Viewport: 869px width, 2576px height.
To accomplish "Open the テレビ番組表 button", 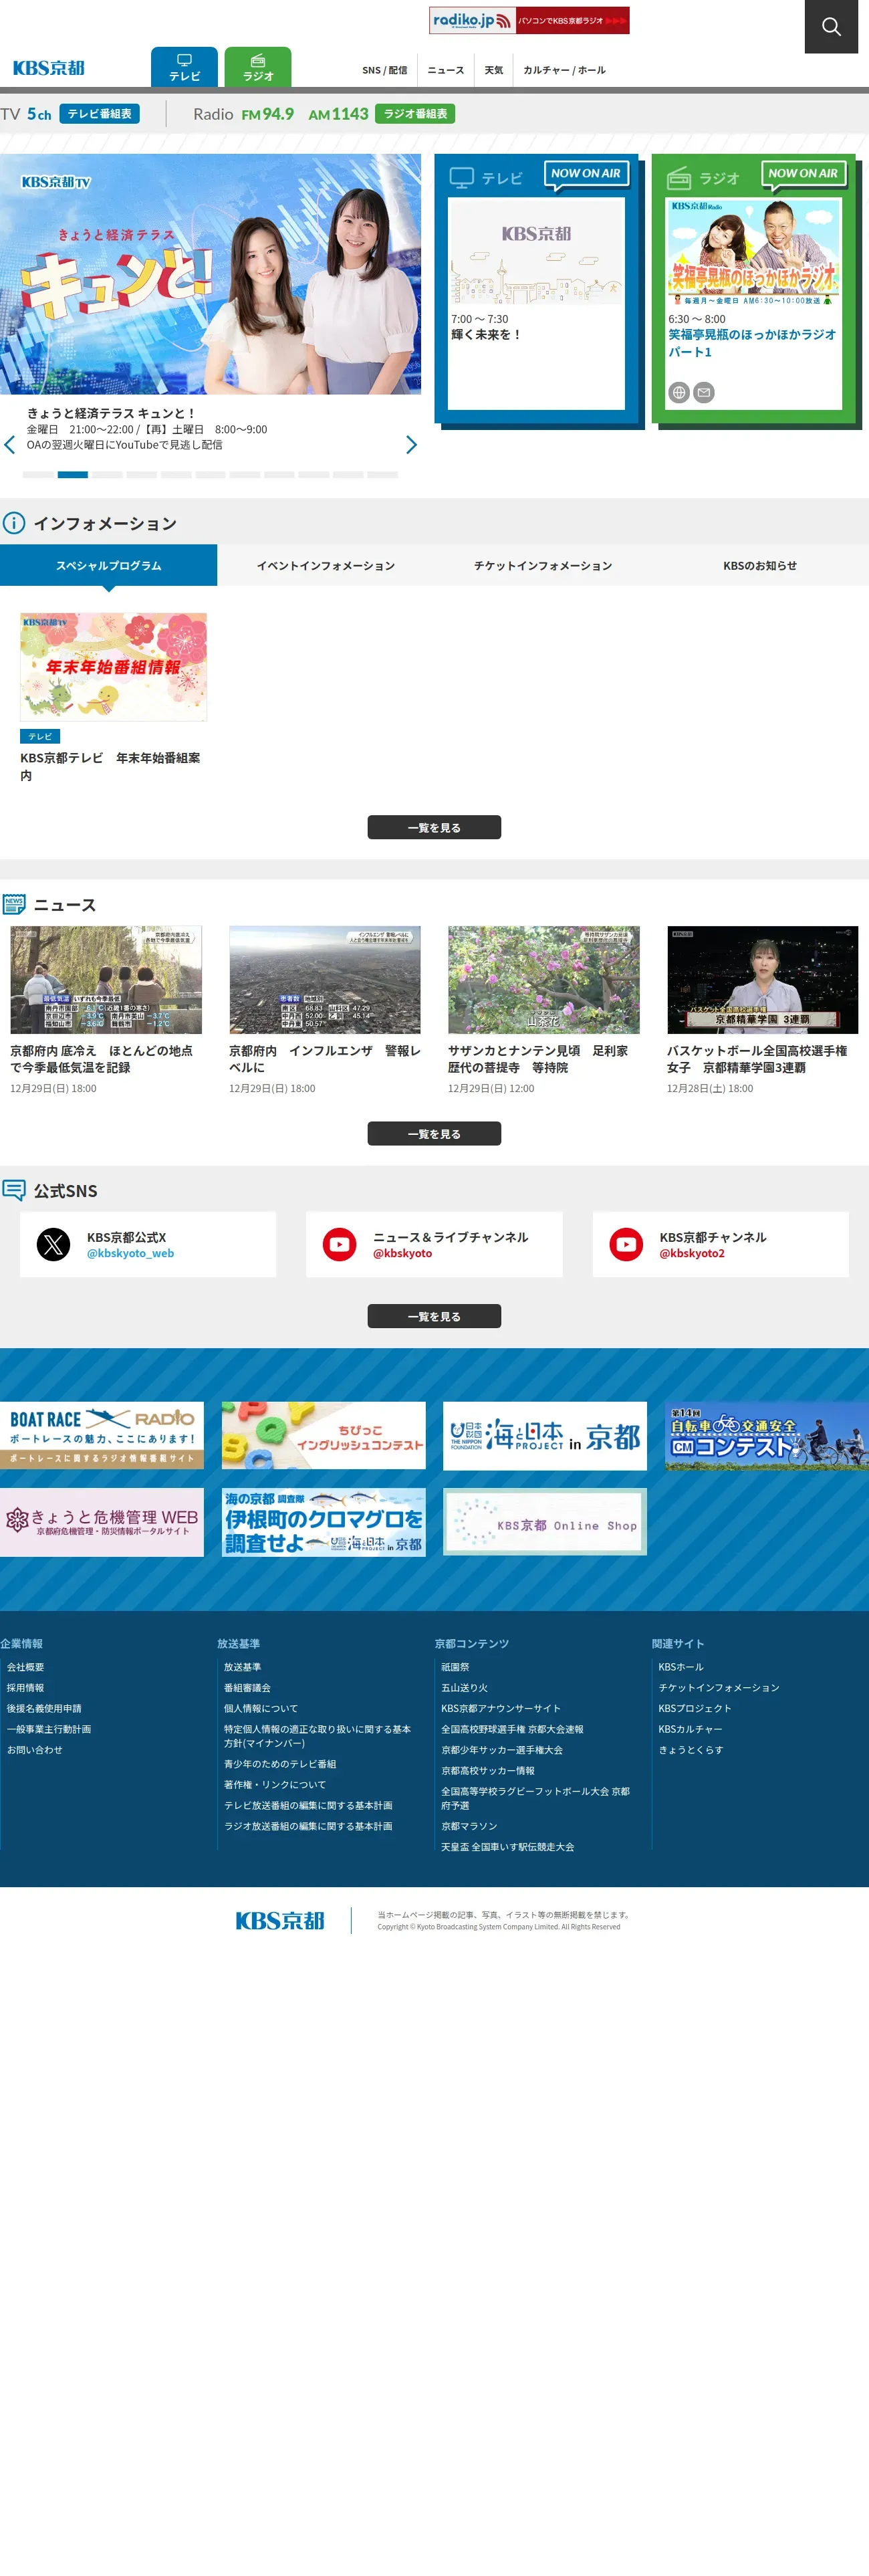I will (x=99, y=114).
